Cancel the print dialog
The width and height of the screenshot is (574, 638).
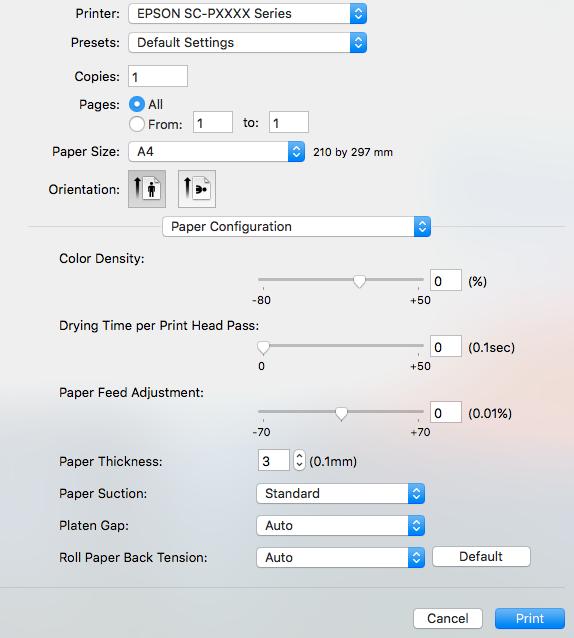point(447,618)
